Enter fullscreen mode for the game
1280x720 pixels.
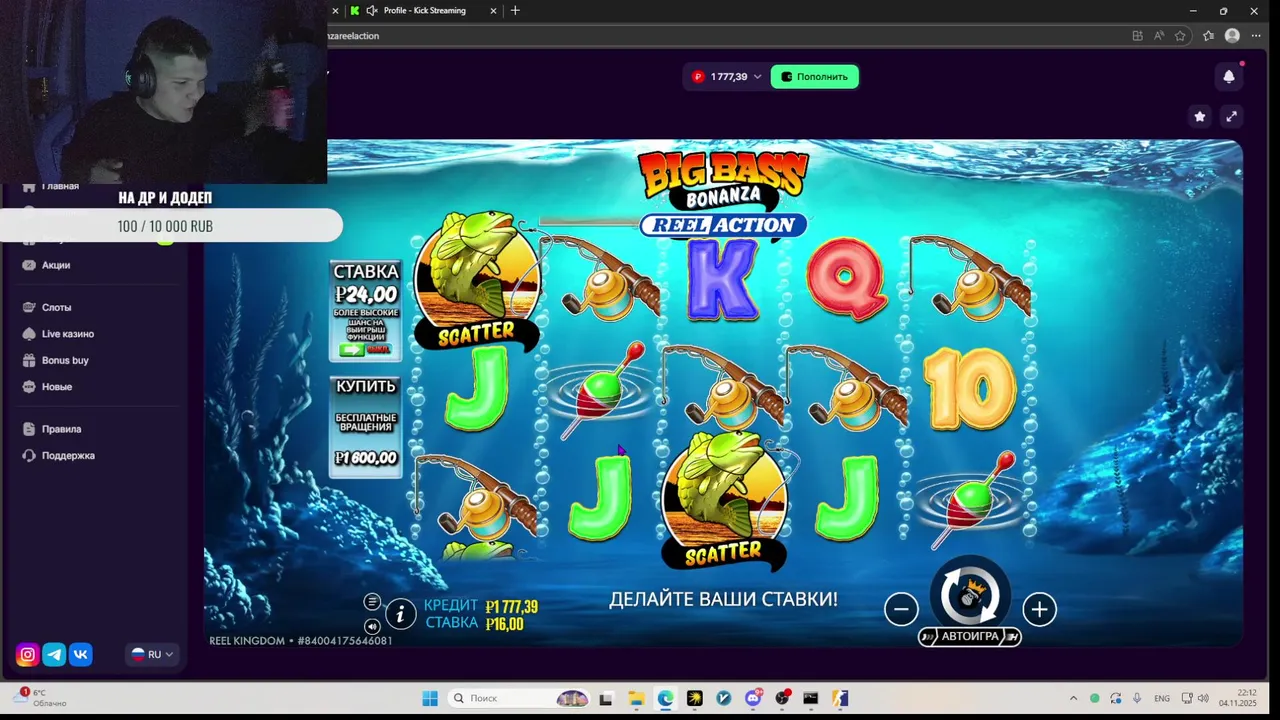pyautogui.click(x=1231, y=116)
